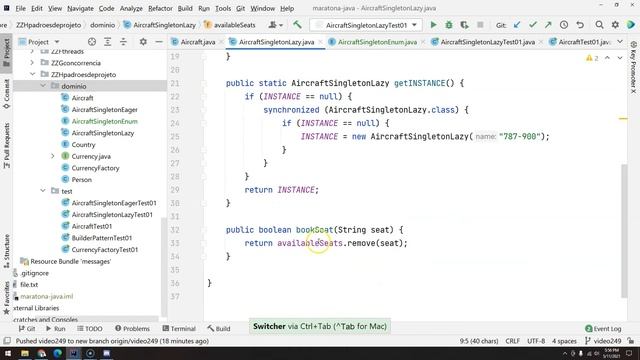This screenshot has width=640, height=360.
Task: Click UTF-8 encoding in status bar
Action: (536, 341)
